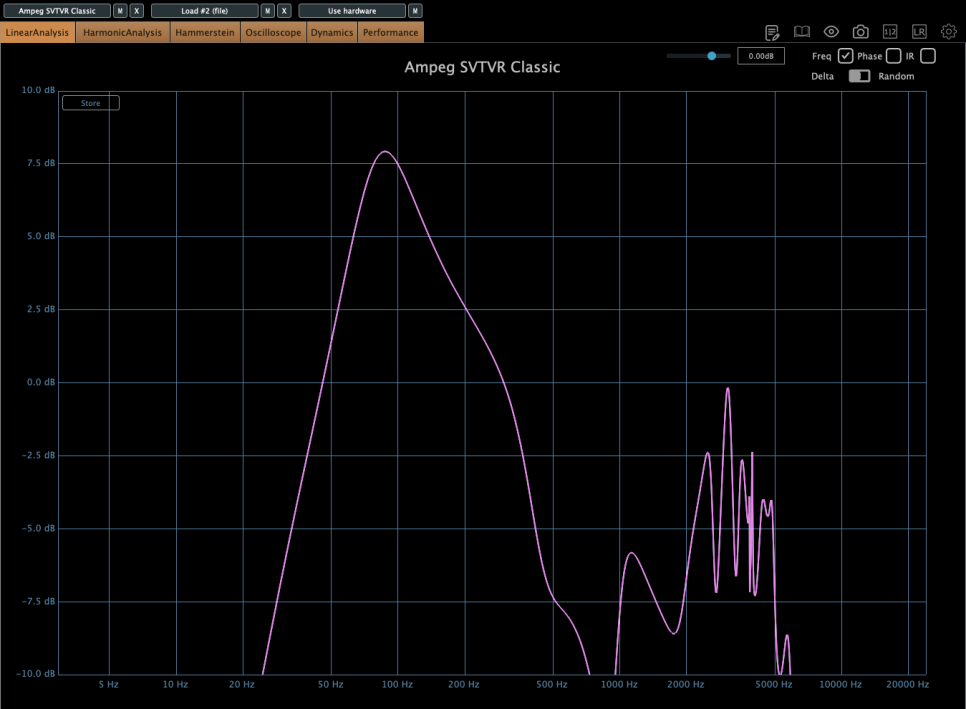Enable the Phase checkbox

tap(893, 56)
